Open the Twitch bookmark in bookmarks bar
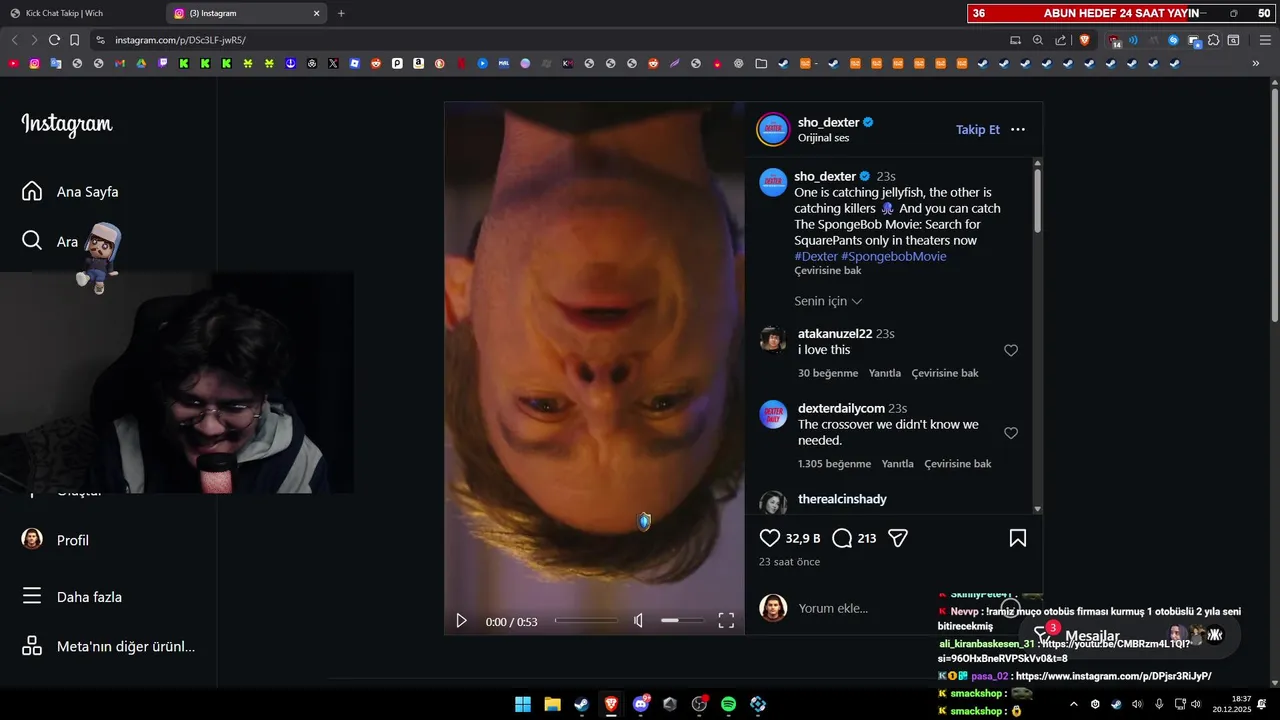Image resolution: width=1280 pixels, height=720 pixels. pyautogui.click(x=162, y=63)
